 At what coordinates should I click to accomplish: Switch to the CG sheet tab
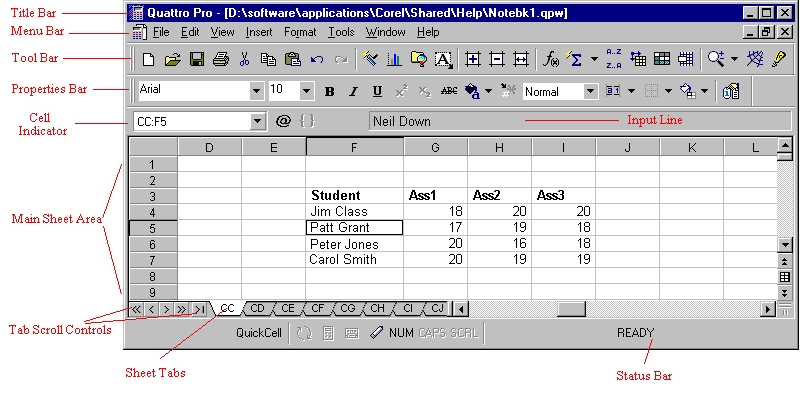[347, 308]
